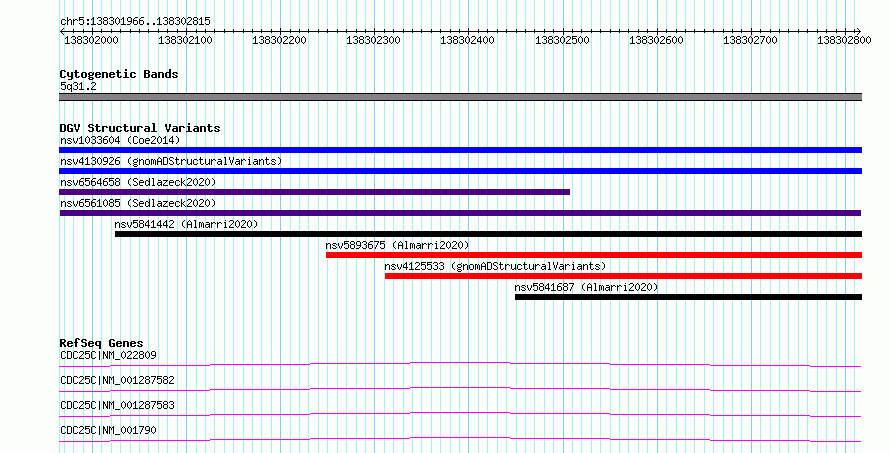890x453 pixels.
Task: Click the 138302500 ruler coordinate
Action: click(562, 40)
